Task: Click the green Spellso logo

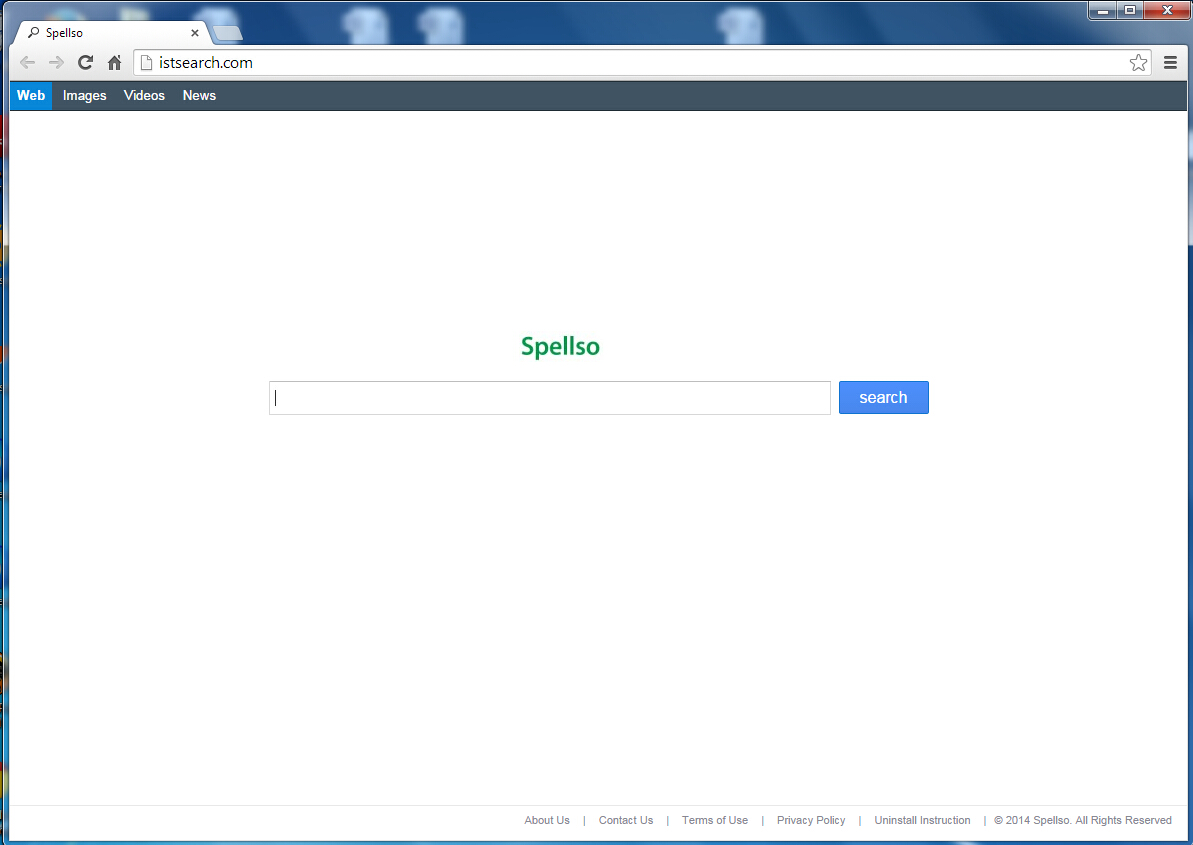Action: click(560, 347)
